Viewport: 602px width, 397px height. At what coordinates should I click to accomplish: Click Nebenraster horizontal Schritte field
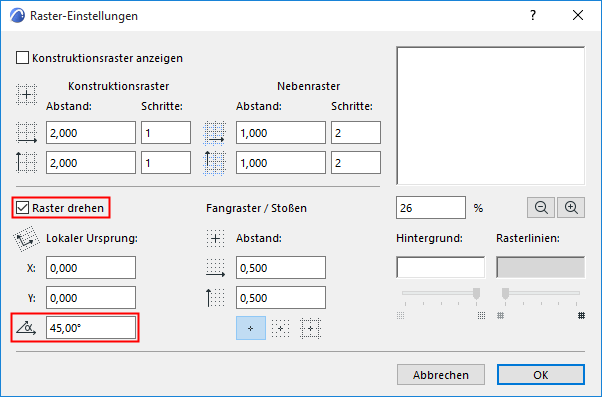click(x=356, y=133)
